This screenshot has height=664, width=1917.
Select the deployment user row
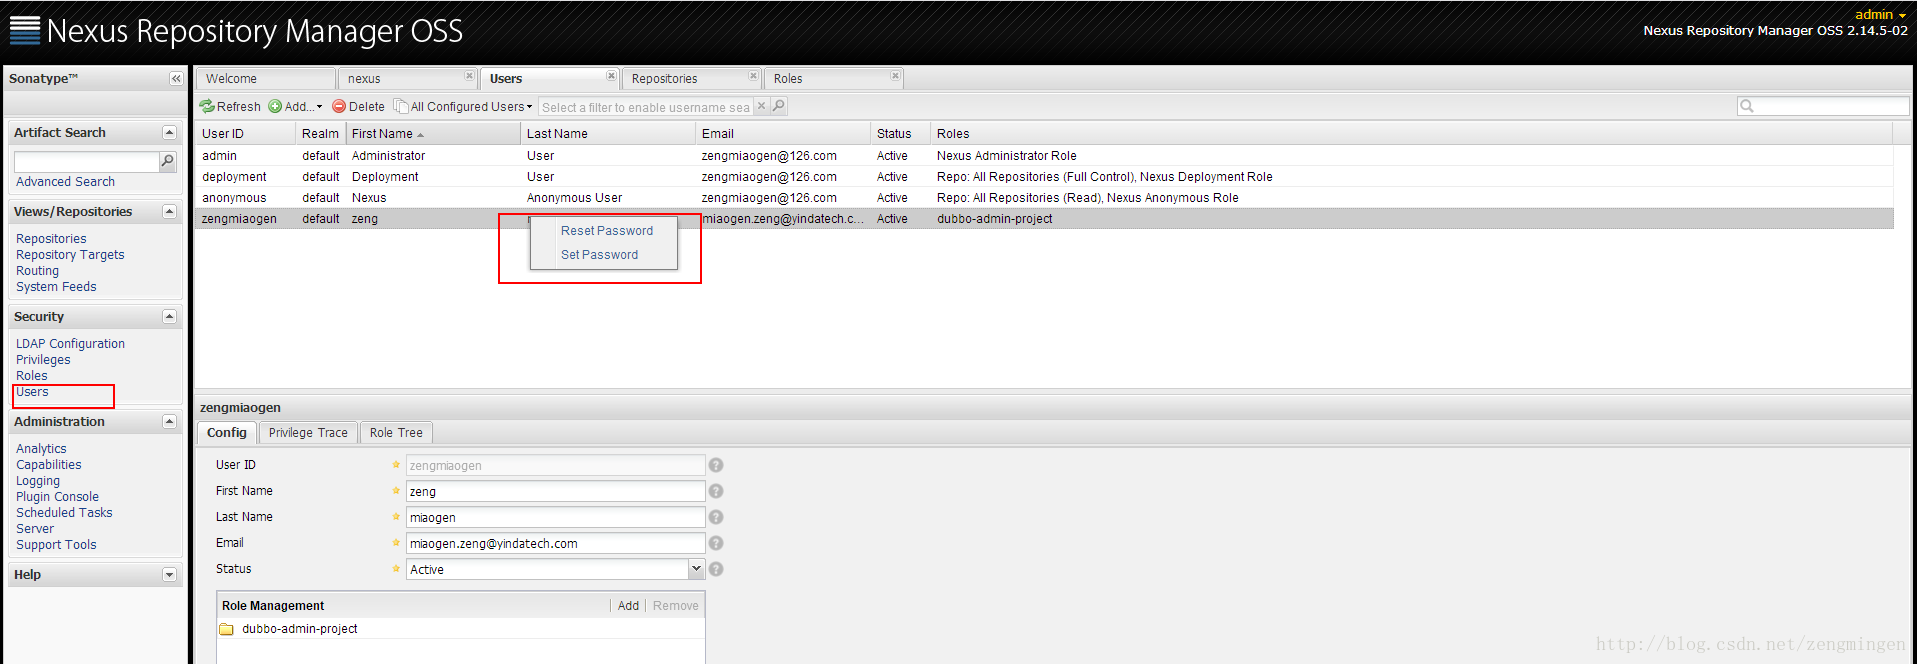tap(1043, 177)
